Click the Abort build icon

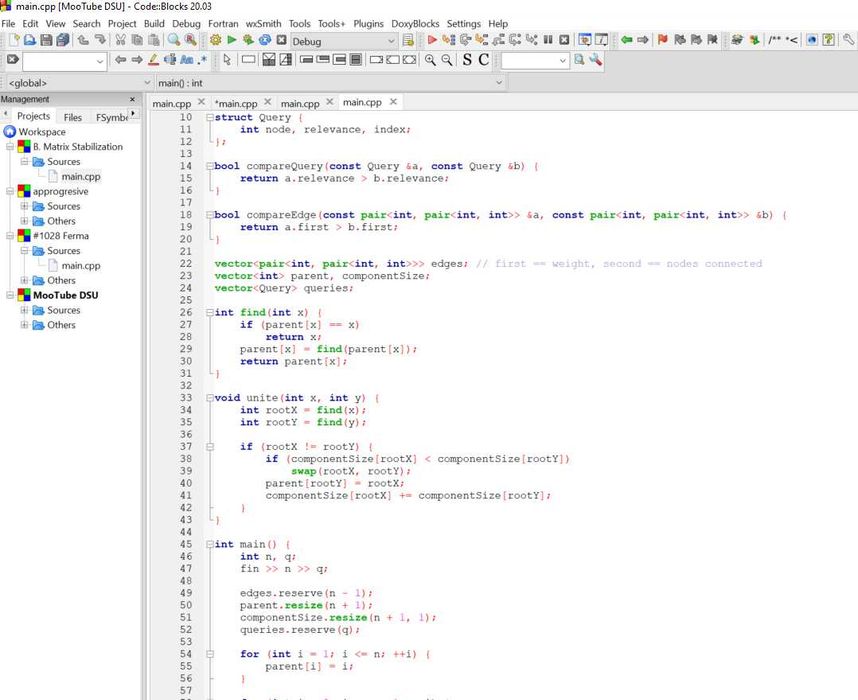282,40
